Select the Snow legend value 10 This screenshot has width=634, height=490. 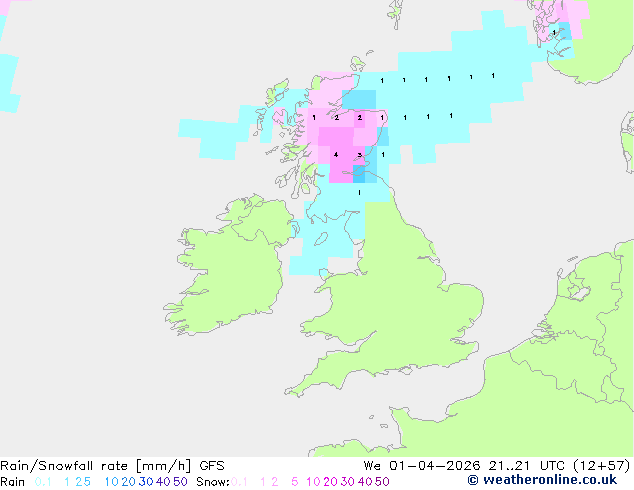tap(313, 482)
